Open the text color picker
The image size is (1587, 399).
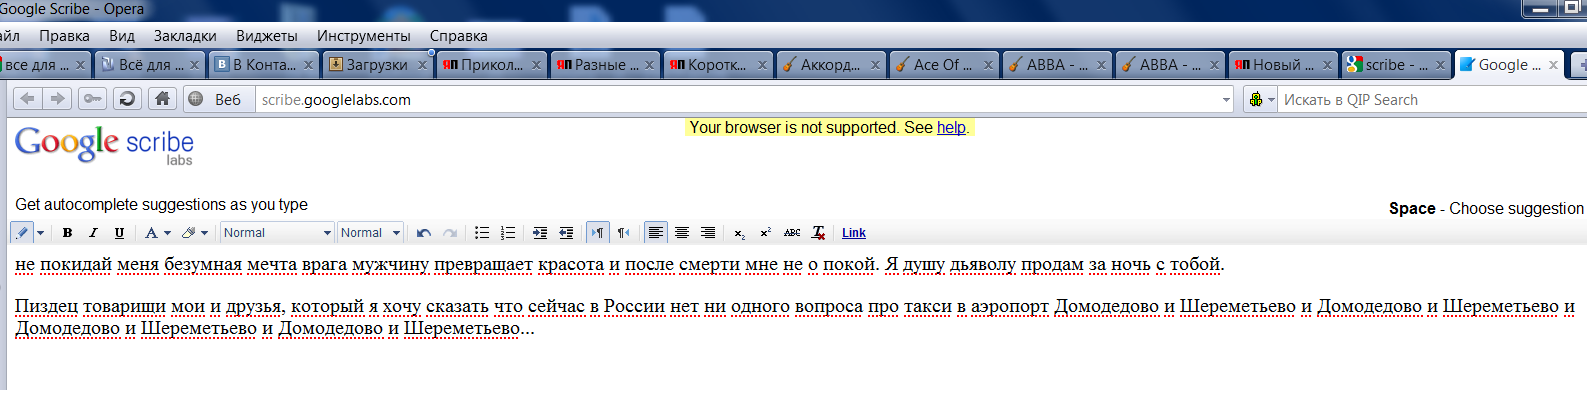tap(157, 232)
